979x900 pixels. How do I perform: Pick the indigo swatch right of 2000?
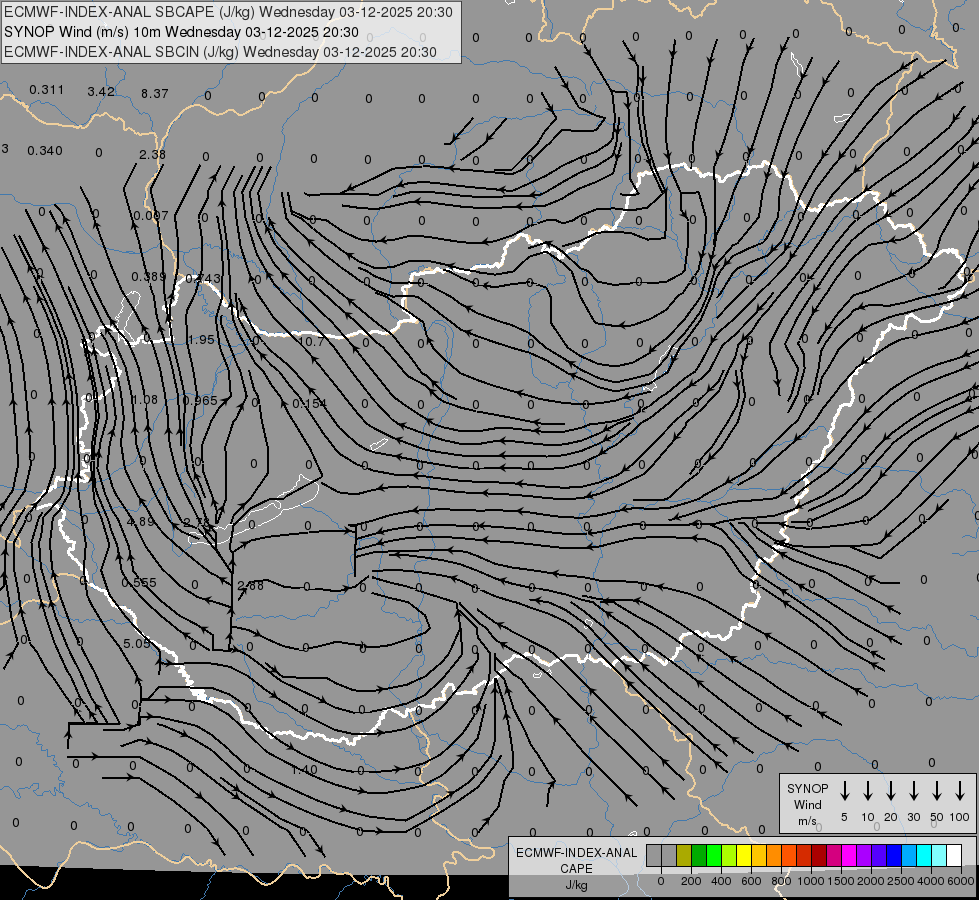(x=879, y=855)
